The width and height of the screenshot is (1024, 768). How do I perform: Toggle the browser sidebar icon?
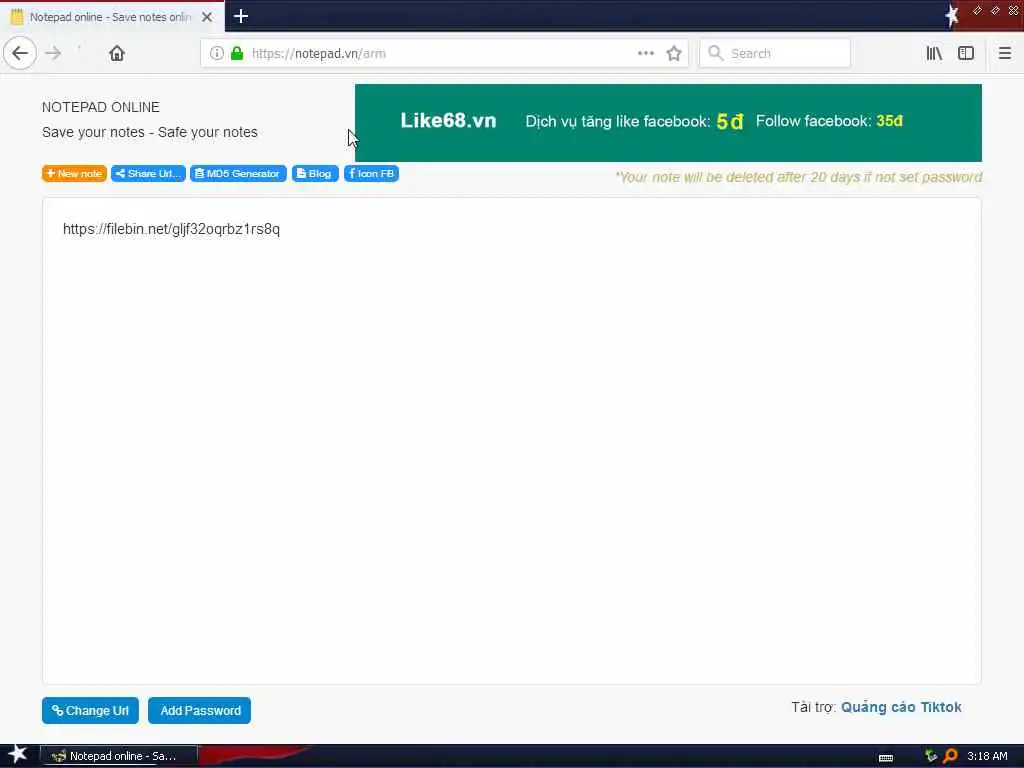(966, 54)
